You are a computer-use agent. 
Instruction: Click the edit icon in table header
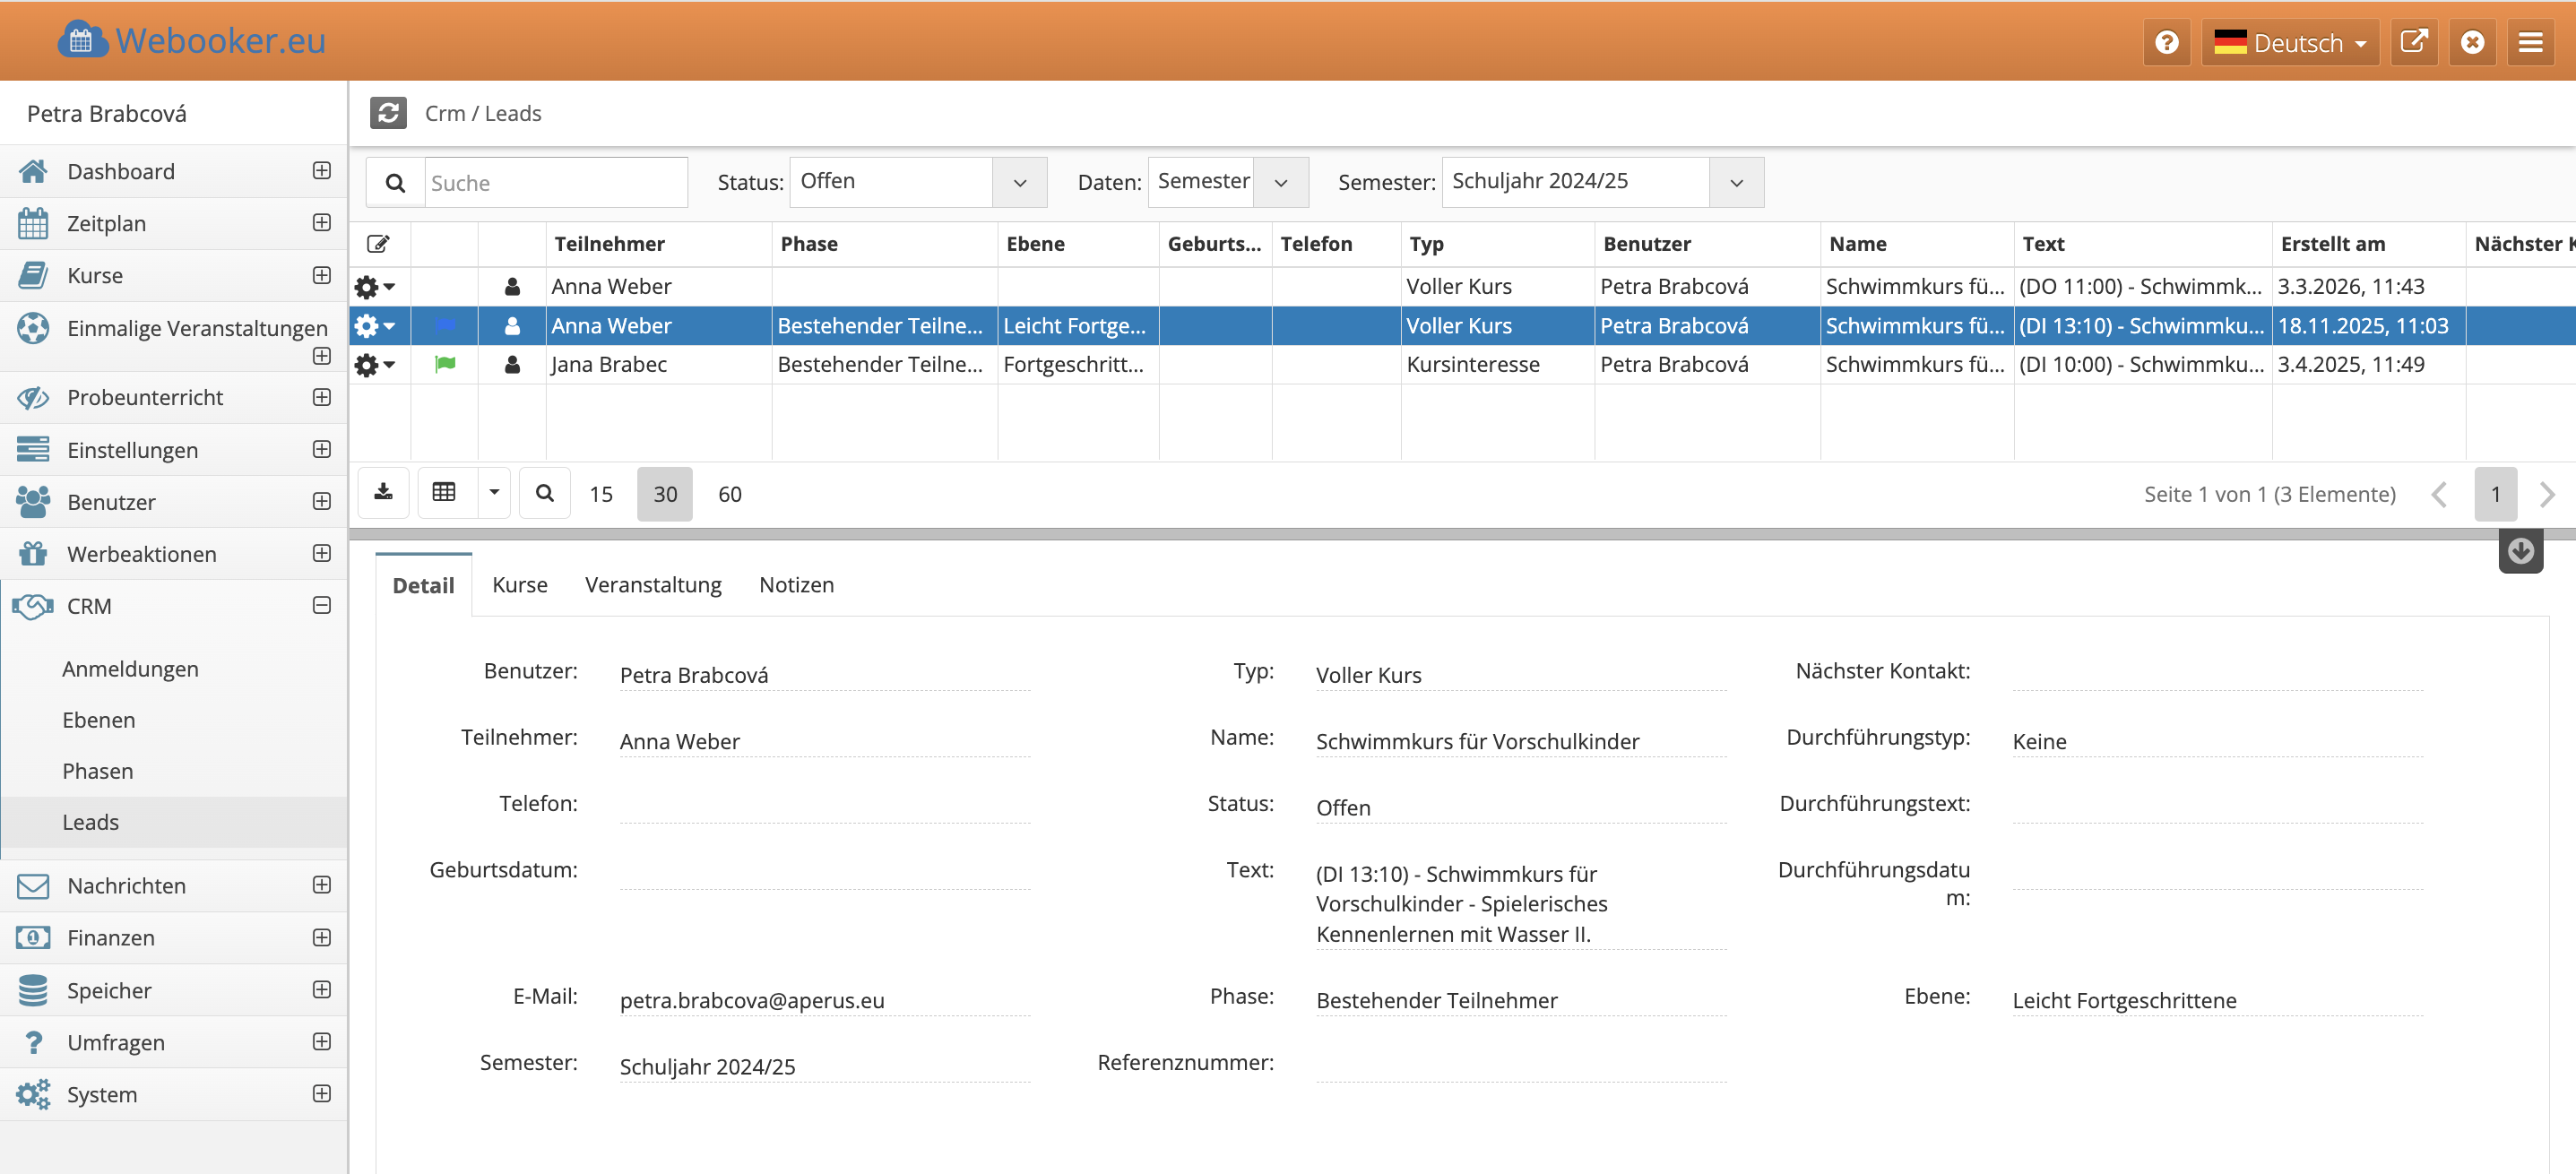point(378,244)
